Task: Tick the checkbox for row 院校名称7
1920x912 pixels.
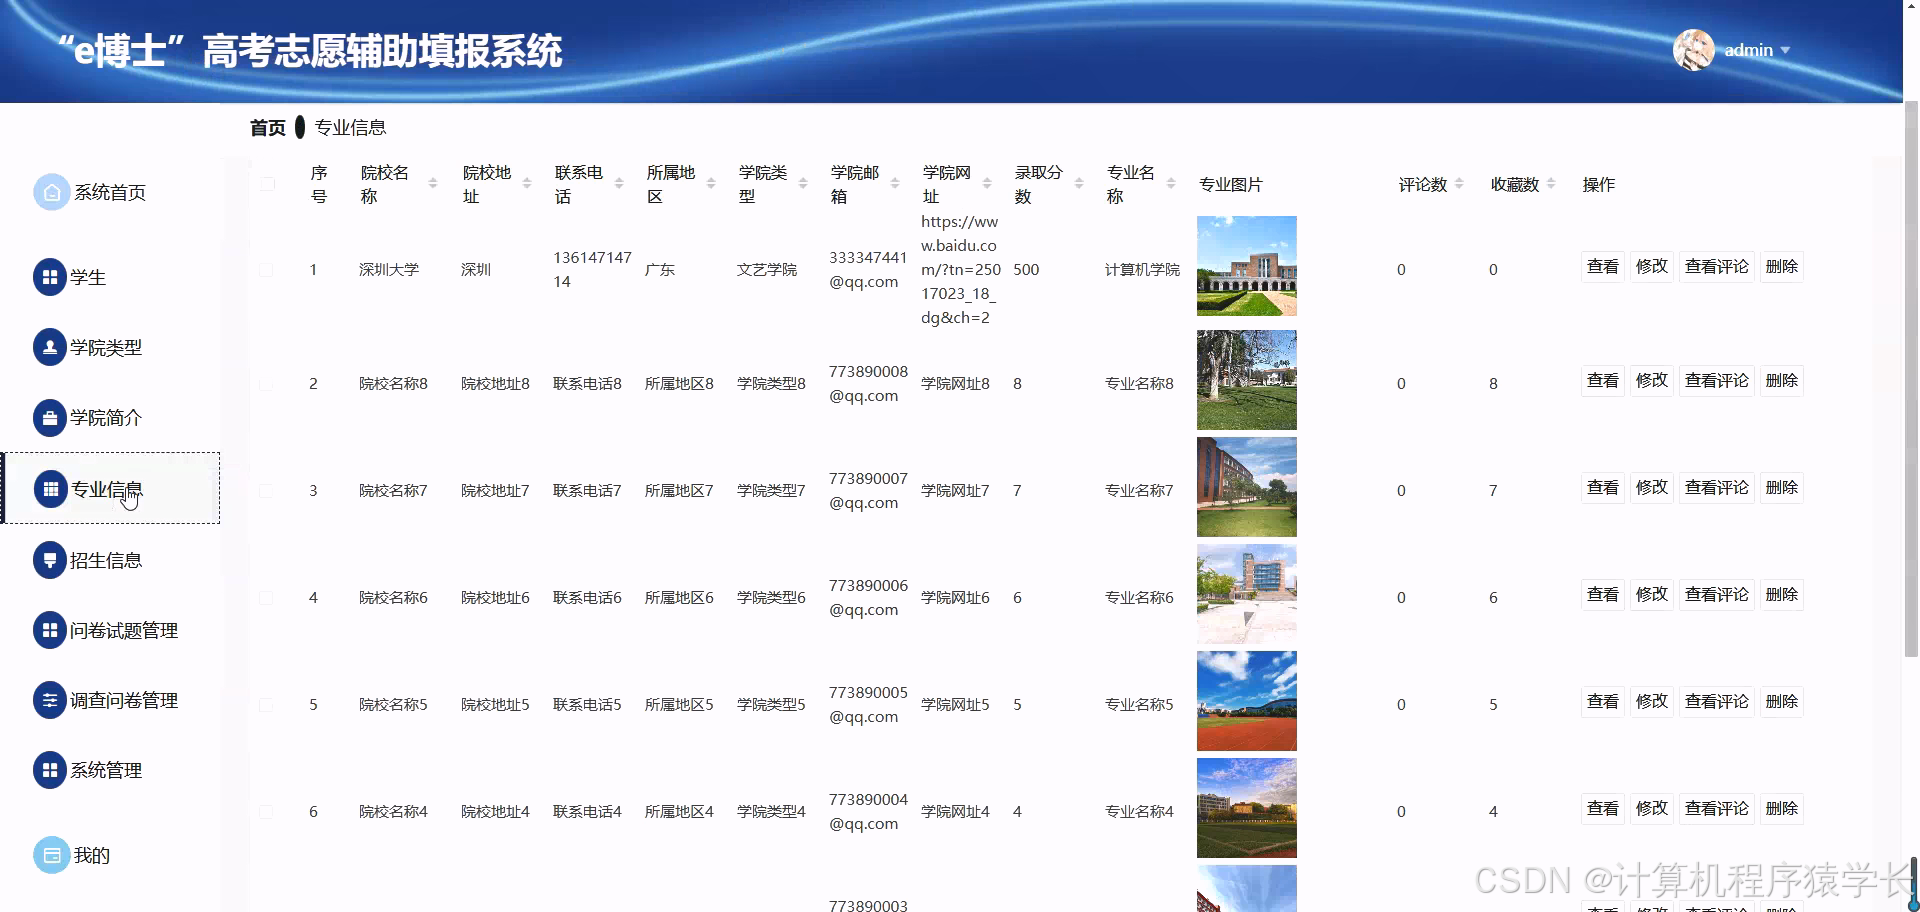Action: (266, 491)
